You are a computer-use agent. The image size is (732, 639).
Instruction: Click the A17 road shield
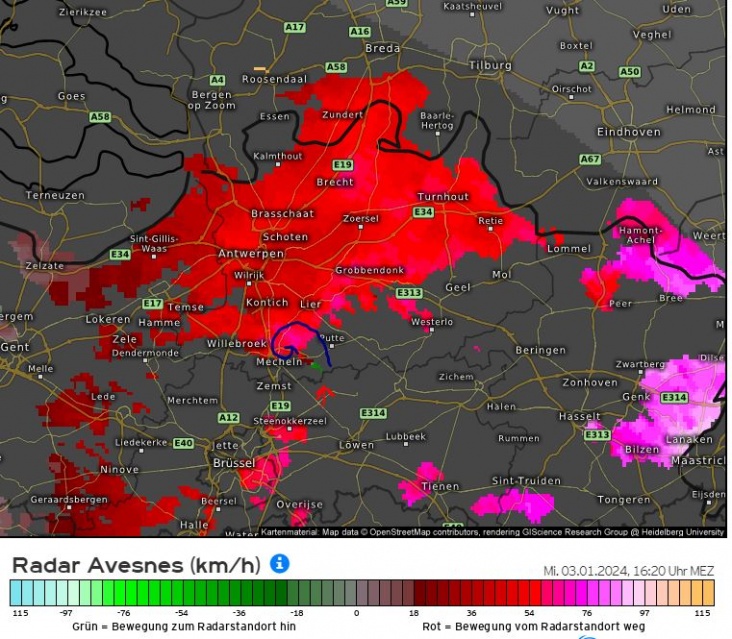[294, 28]
